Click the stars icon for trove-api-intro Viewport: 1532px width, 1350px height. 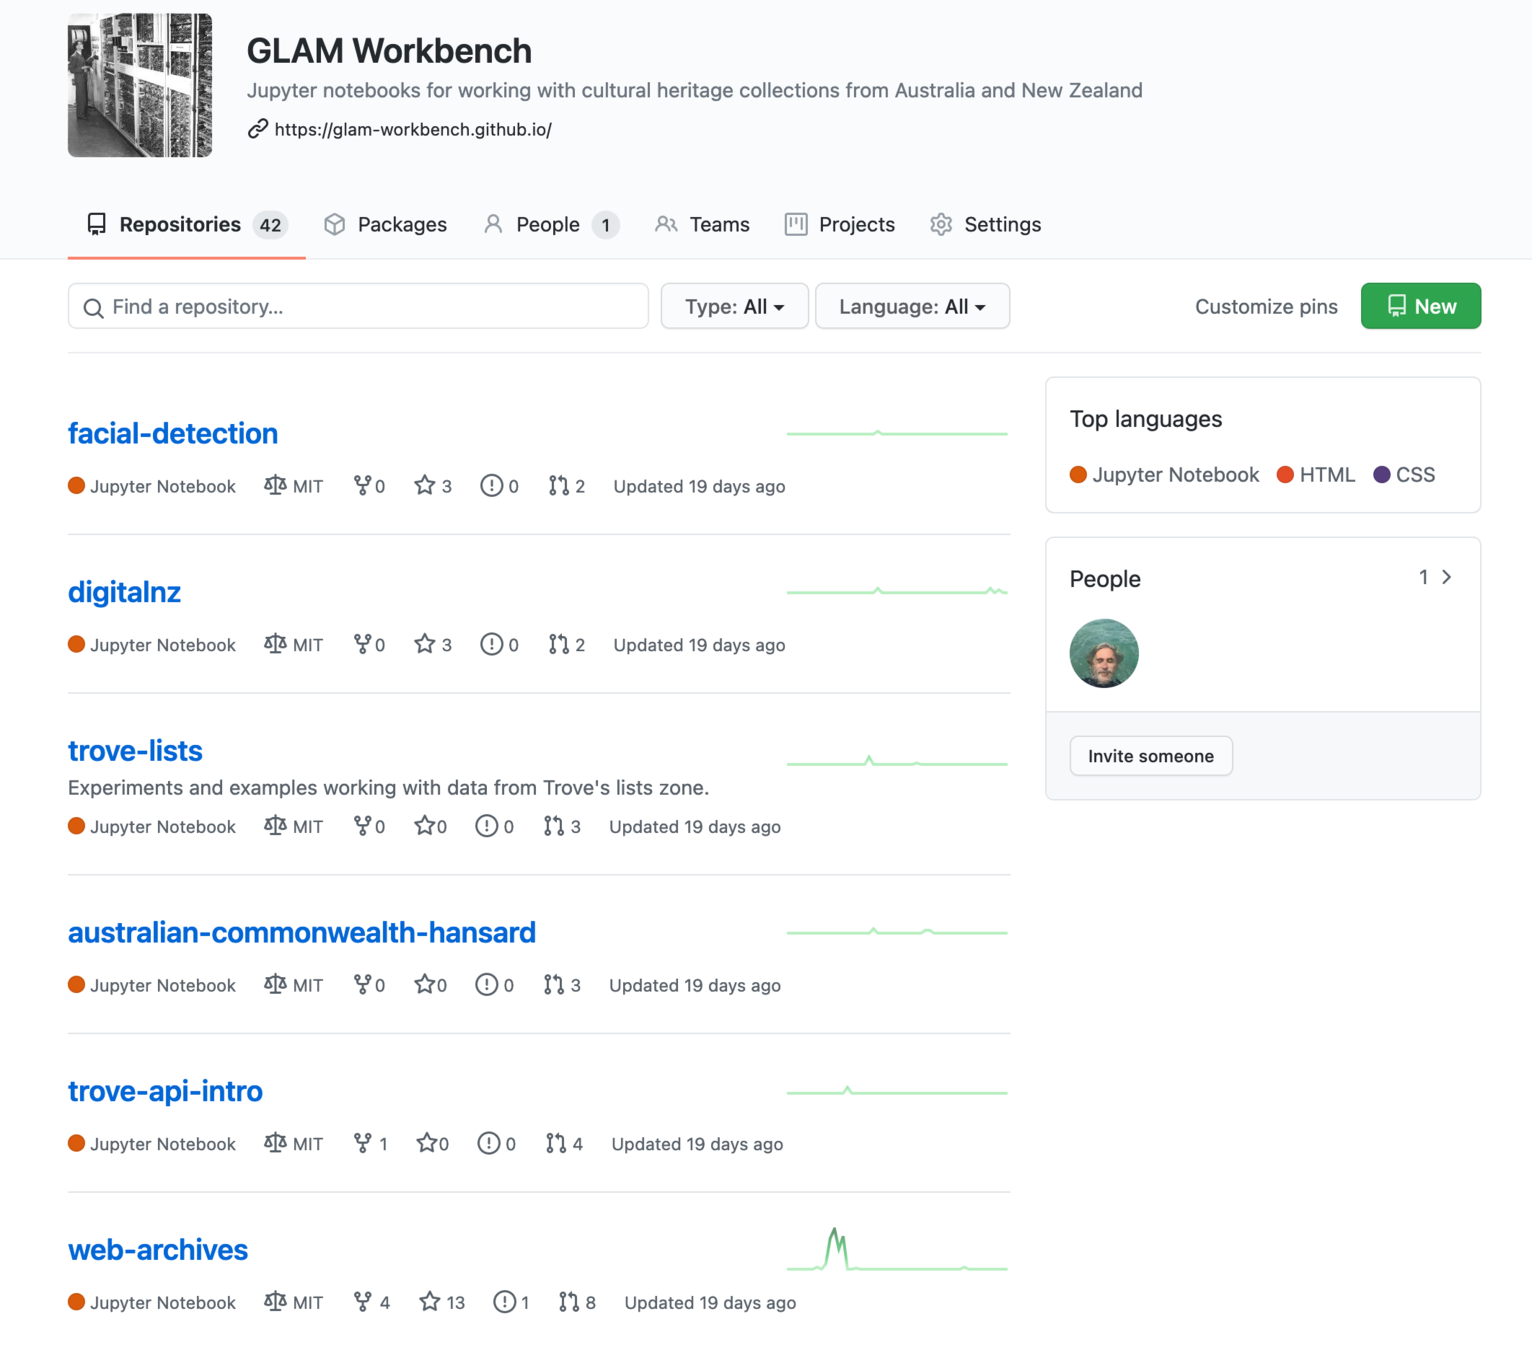pyautogui.click(x=427, y=1144)
